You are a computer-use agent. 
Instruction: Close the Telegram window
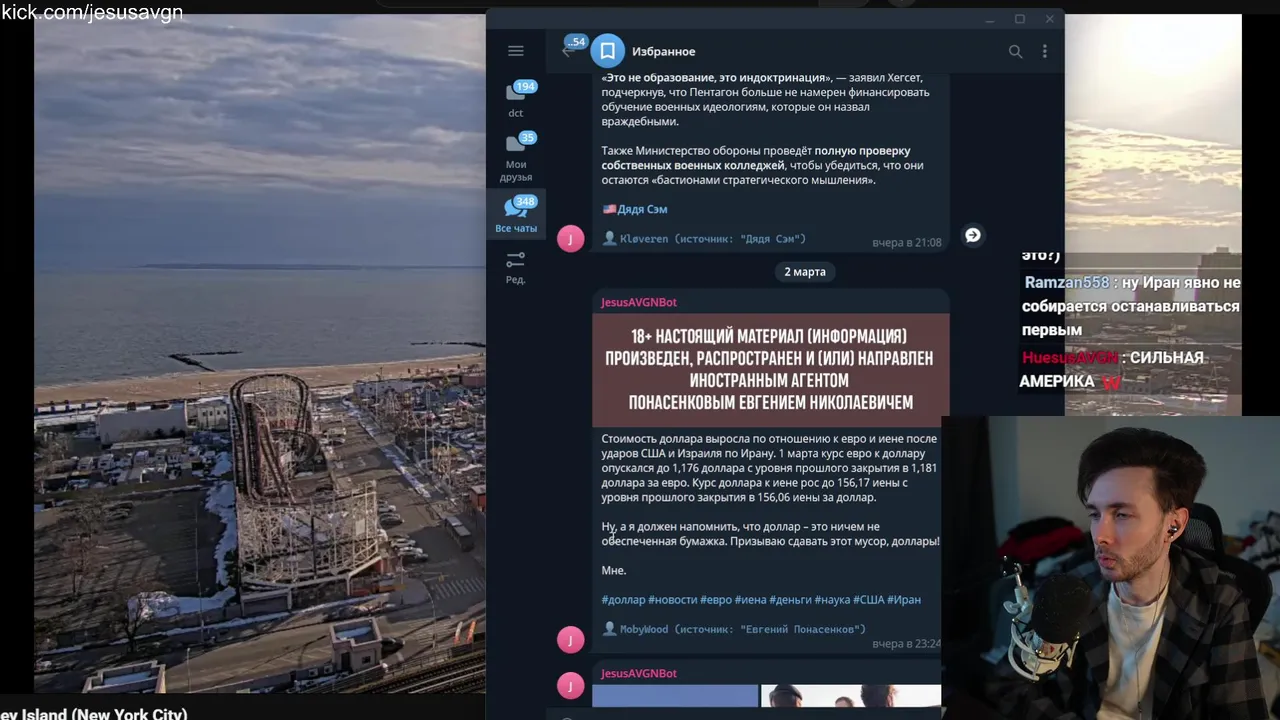coord(1049,19)
